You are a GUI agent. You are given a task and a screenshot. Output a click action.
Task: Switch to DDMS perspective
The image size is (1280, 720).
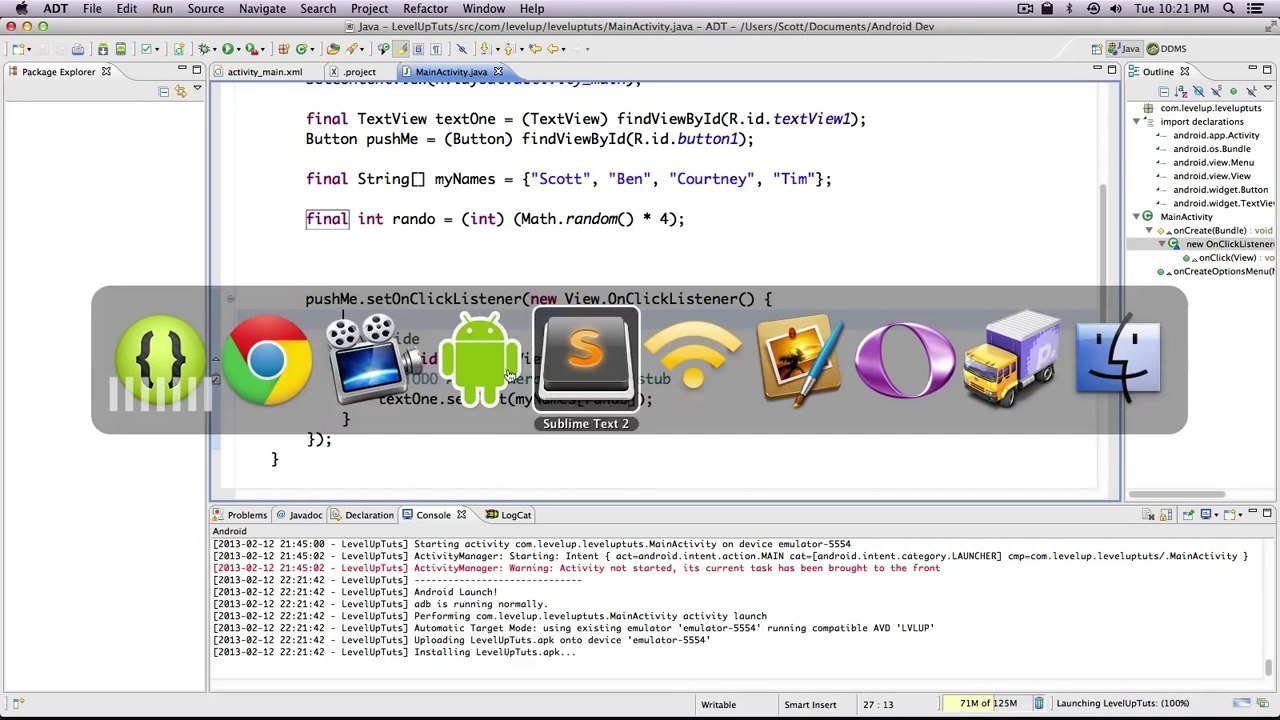tap(1166, 48)
